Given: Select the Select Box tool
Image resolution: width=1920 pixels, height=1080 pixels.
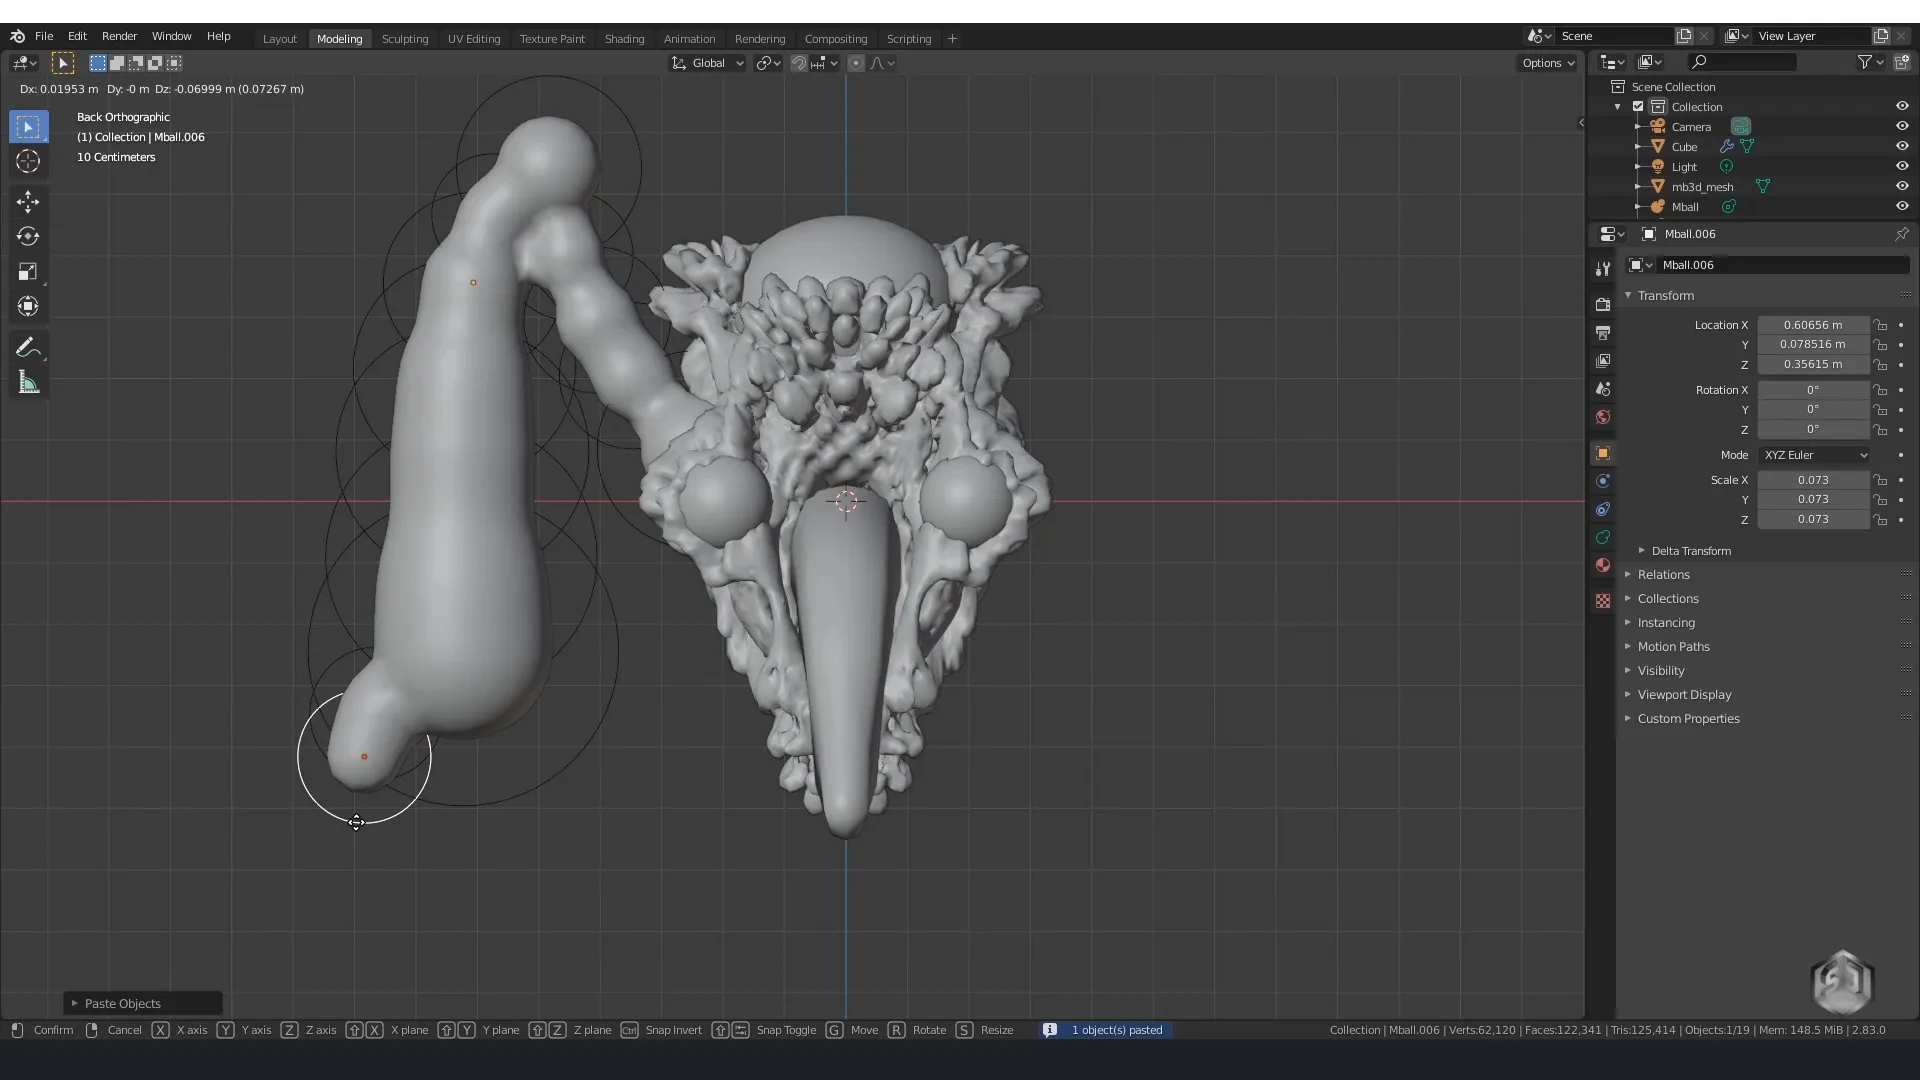Looking at the screenshot, I should [x=28, y=127].
